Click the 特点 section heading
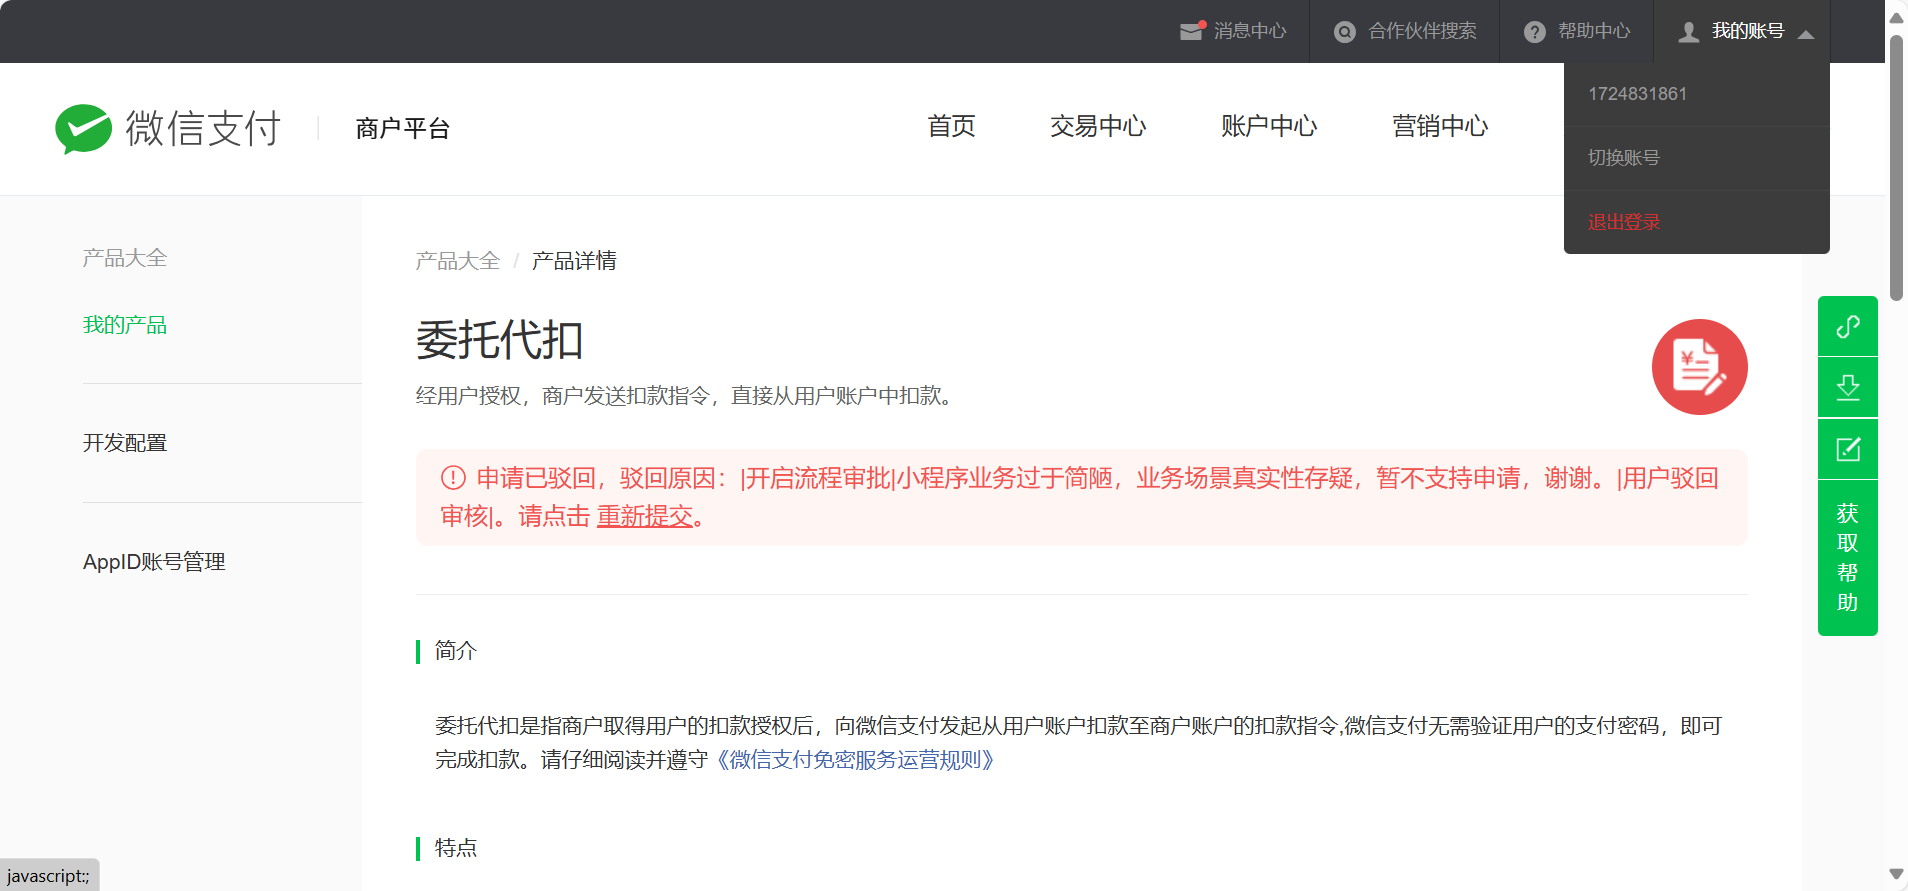Screen dimensions: 1908x891 pos(456,848)
